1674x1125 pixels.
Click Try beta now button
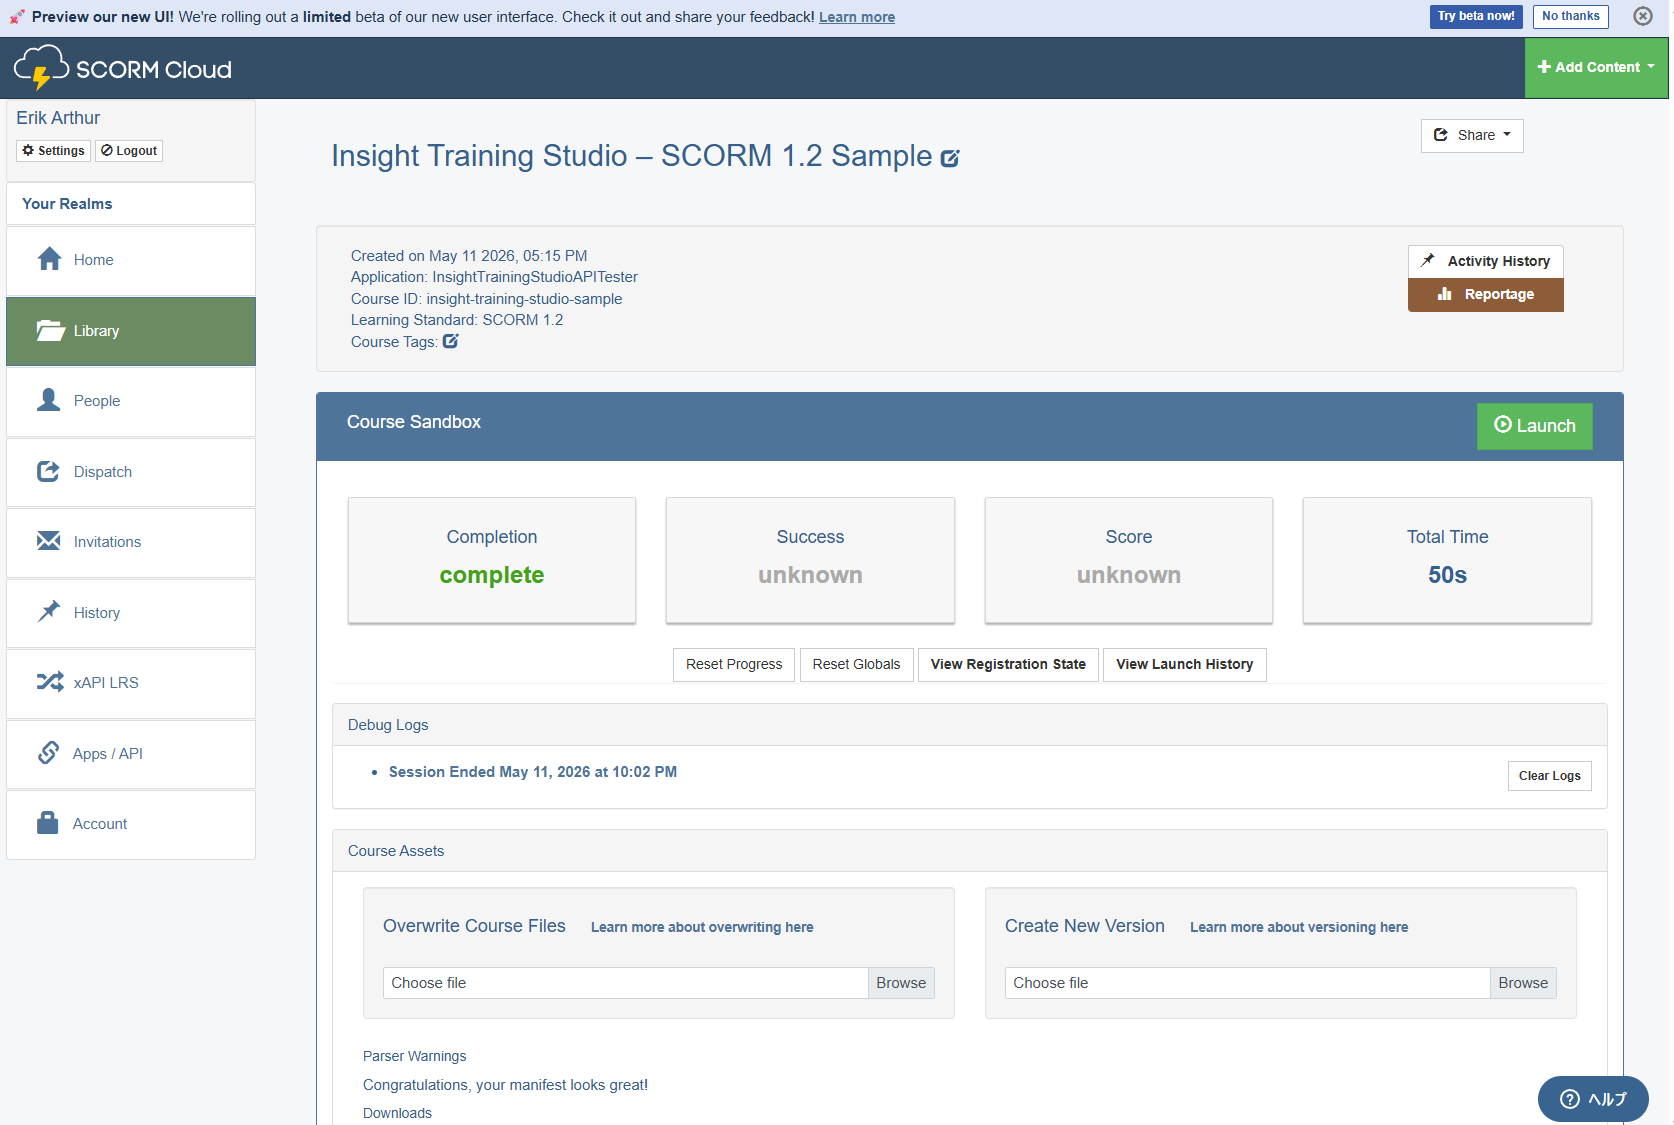tap(1476, 16)
